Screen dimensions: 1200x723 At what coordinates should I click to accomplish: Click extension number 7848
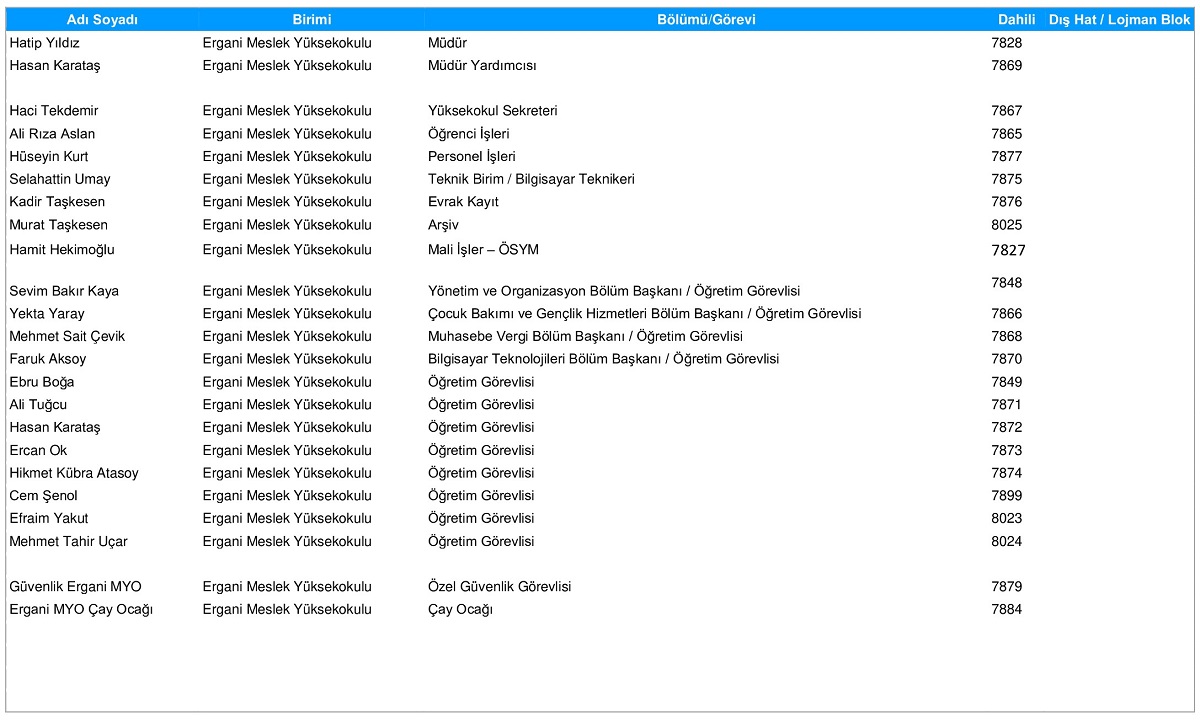(x=1007, y=283)
